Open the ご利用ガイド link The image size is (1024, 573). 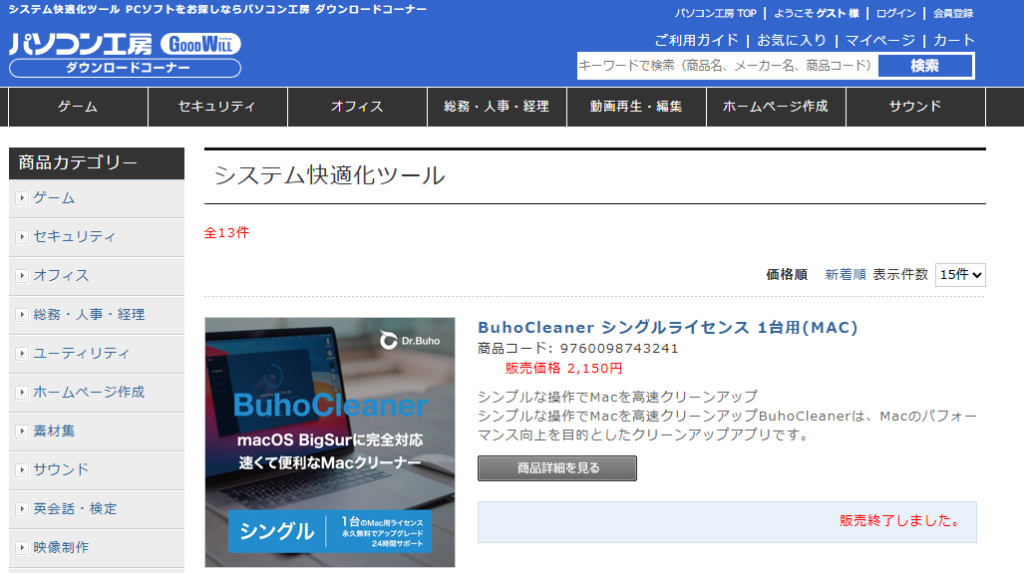[696, 41]
